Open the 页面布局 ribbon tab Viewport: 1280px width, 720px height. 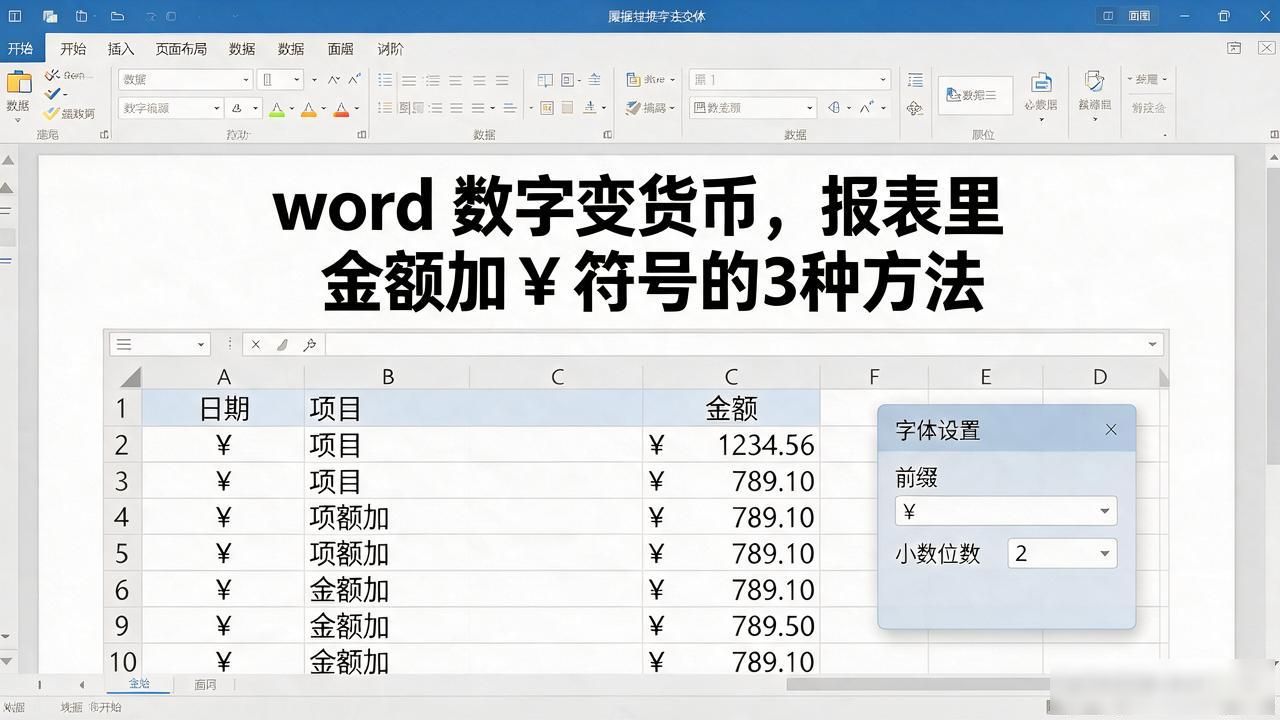click(181, 48)
